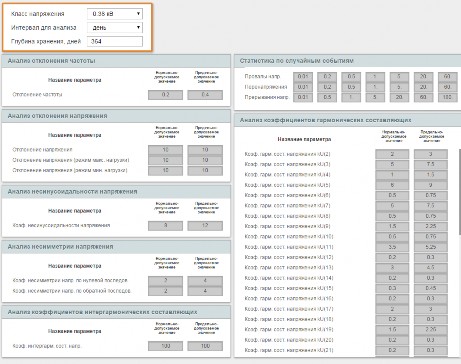Click limit value 12 for Коэф. несинусоидальности
461x364 pixels.
(205, 226)
